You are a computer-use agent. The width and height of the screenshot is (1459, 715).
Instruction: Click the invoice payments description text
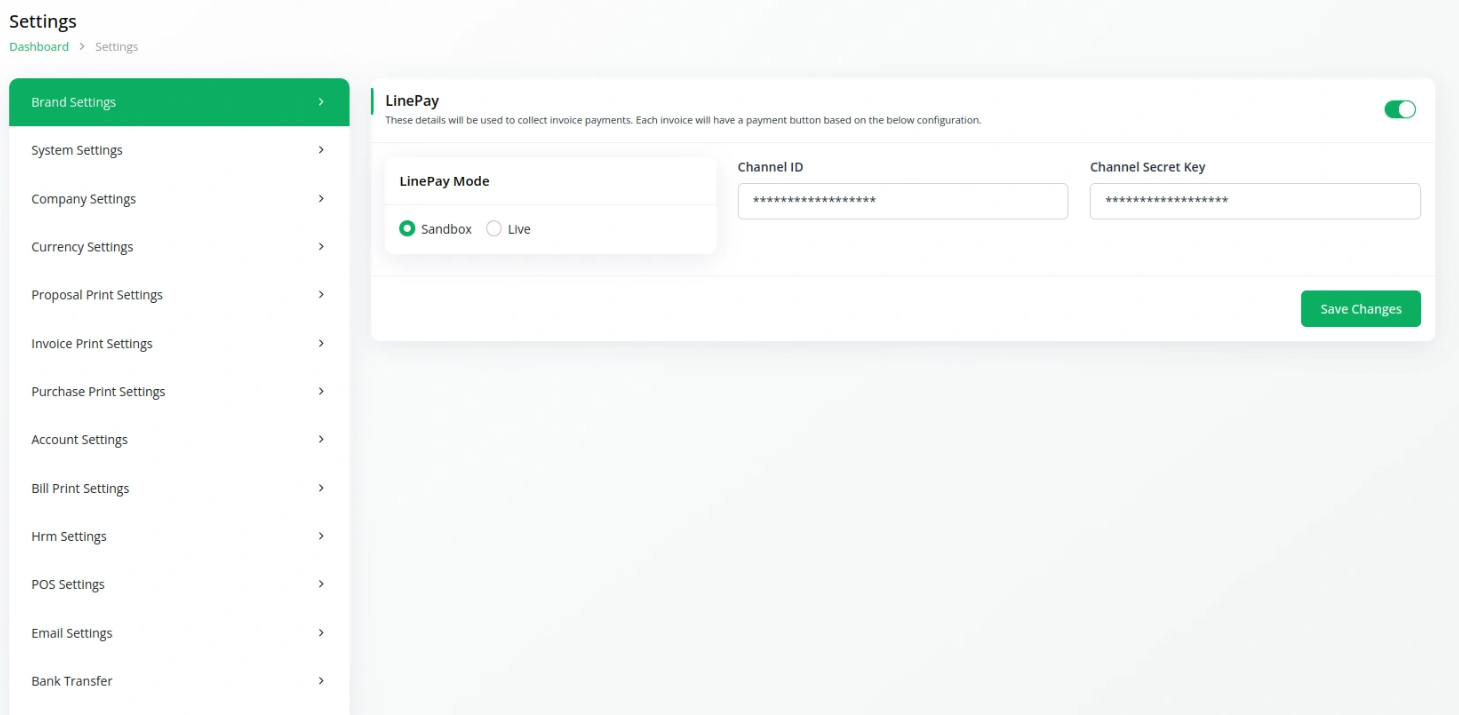(683, 120)
